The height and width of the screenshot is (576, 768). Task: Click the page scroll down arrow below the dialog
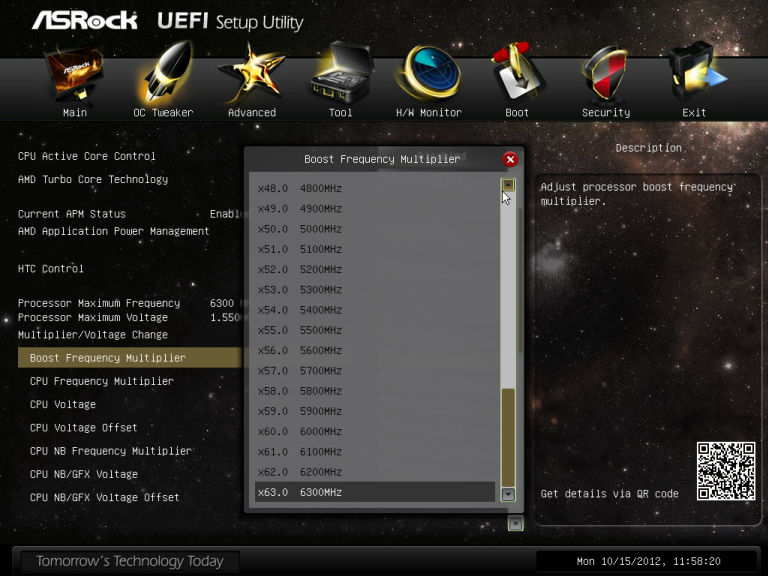(515, 524)
